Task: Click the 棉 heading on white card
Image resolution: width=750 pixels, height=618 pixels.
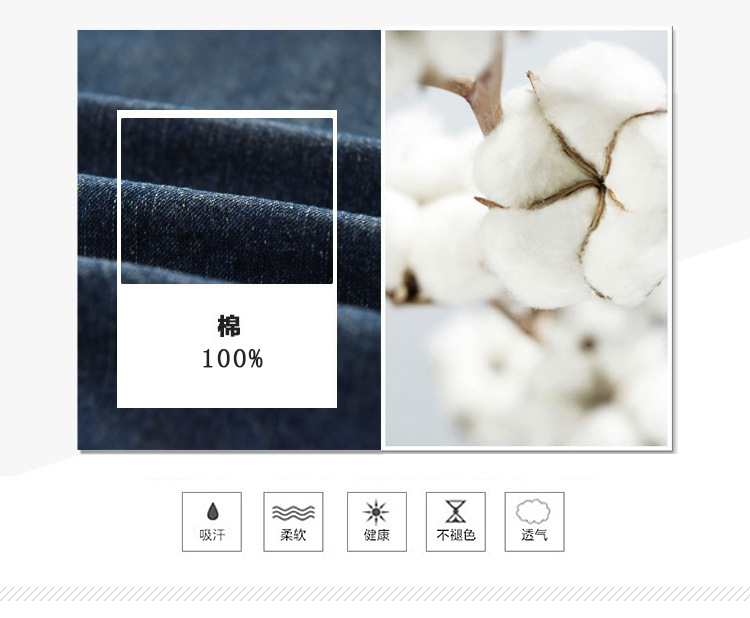Action: (x=229, y=326)
